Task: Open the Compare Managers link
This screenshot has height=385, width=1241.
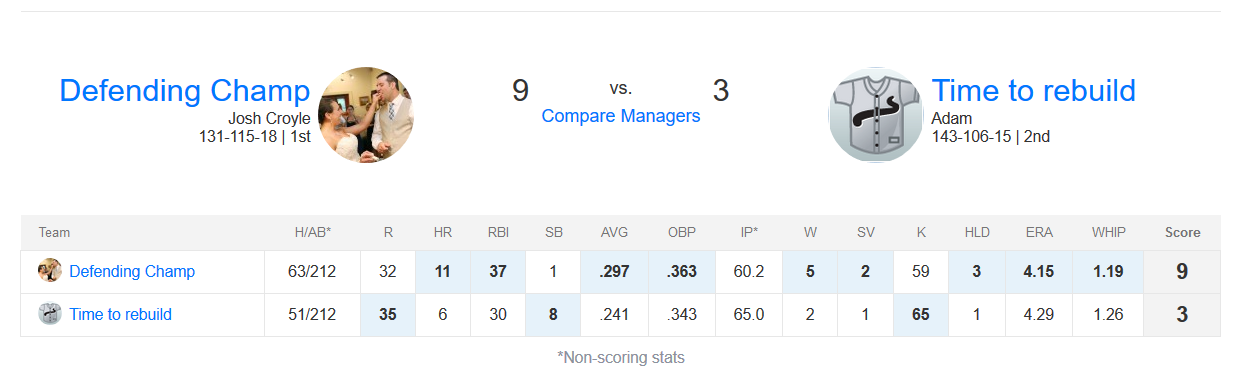Action: click(x=621, y=116)
